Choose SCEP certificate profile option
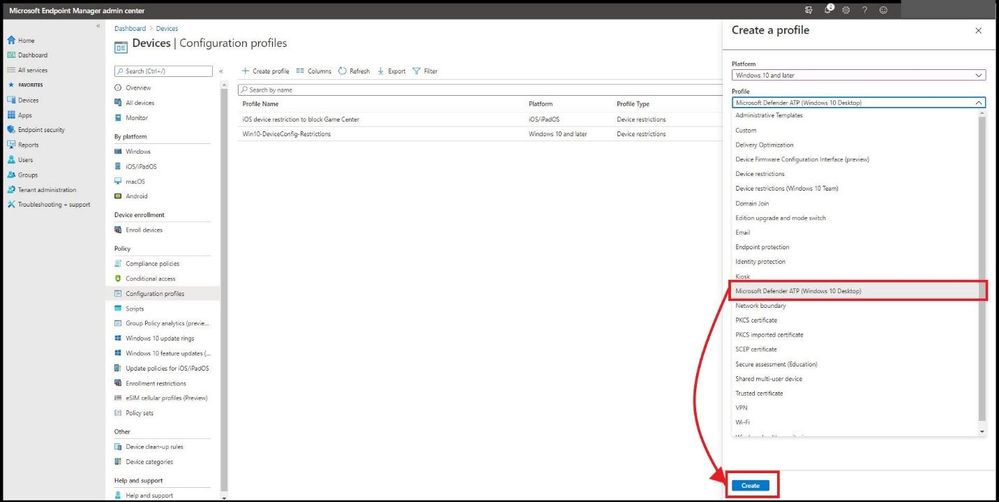This screenshot has width=999, height=502. coord(756,350)
